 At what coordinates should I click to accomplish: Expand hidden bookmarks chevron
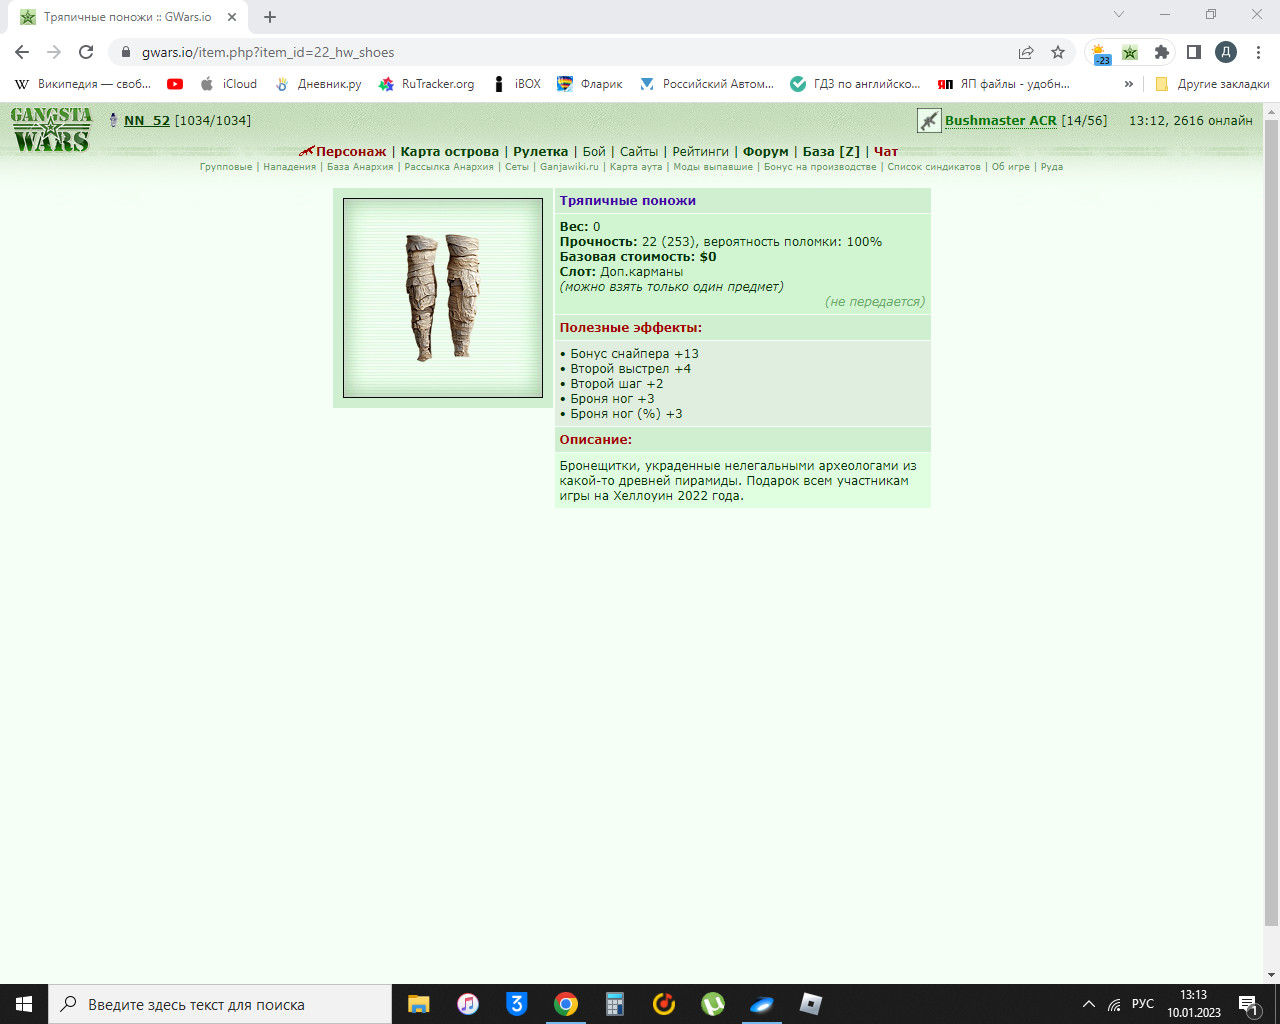[x=1129, y=84]
